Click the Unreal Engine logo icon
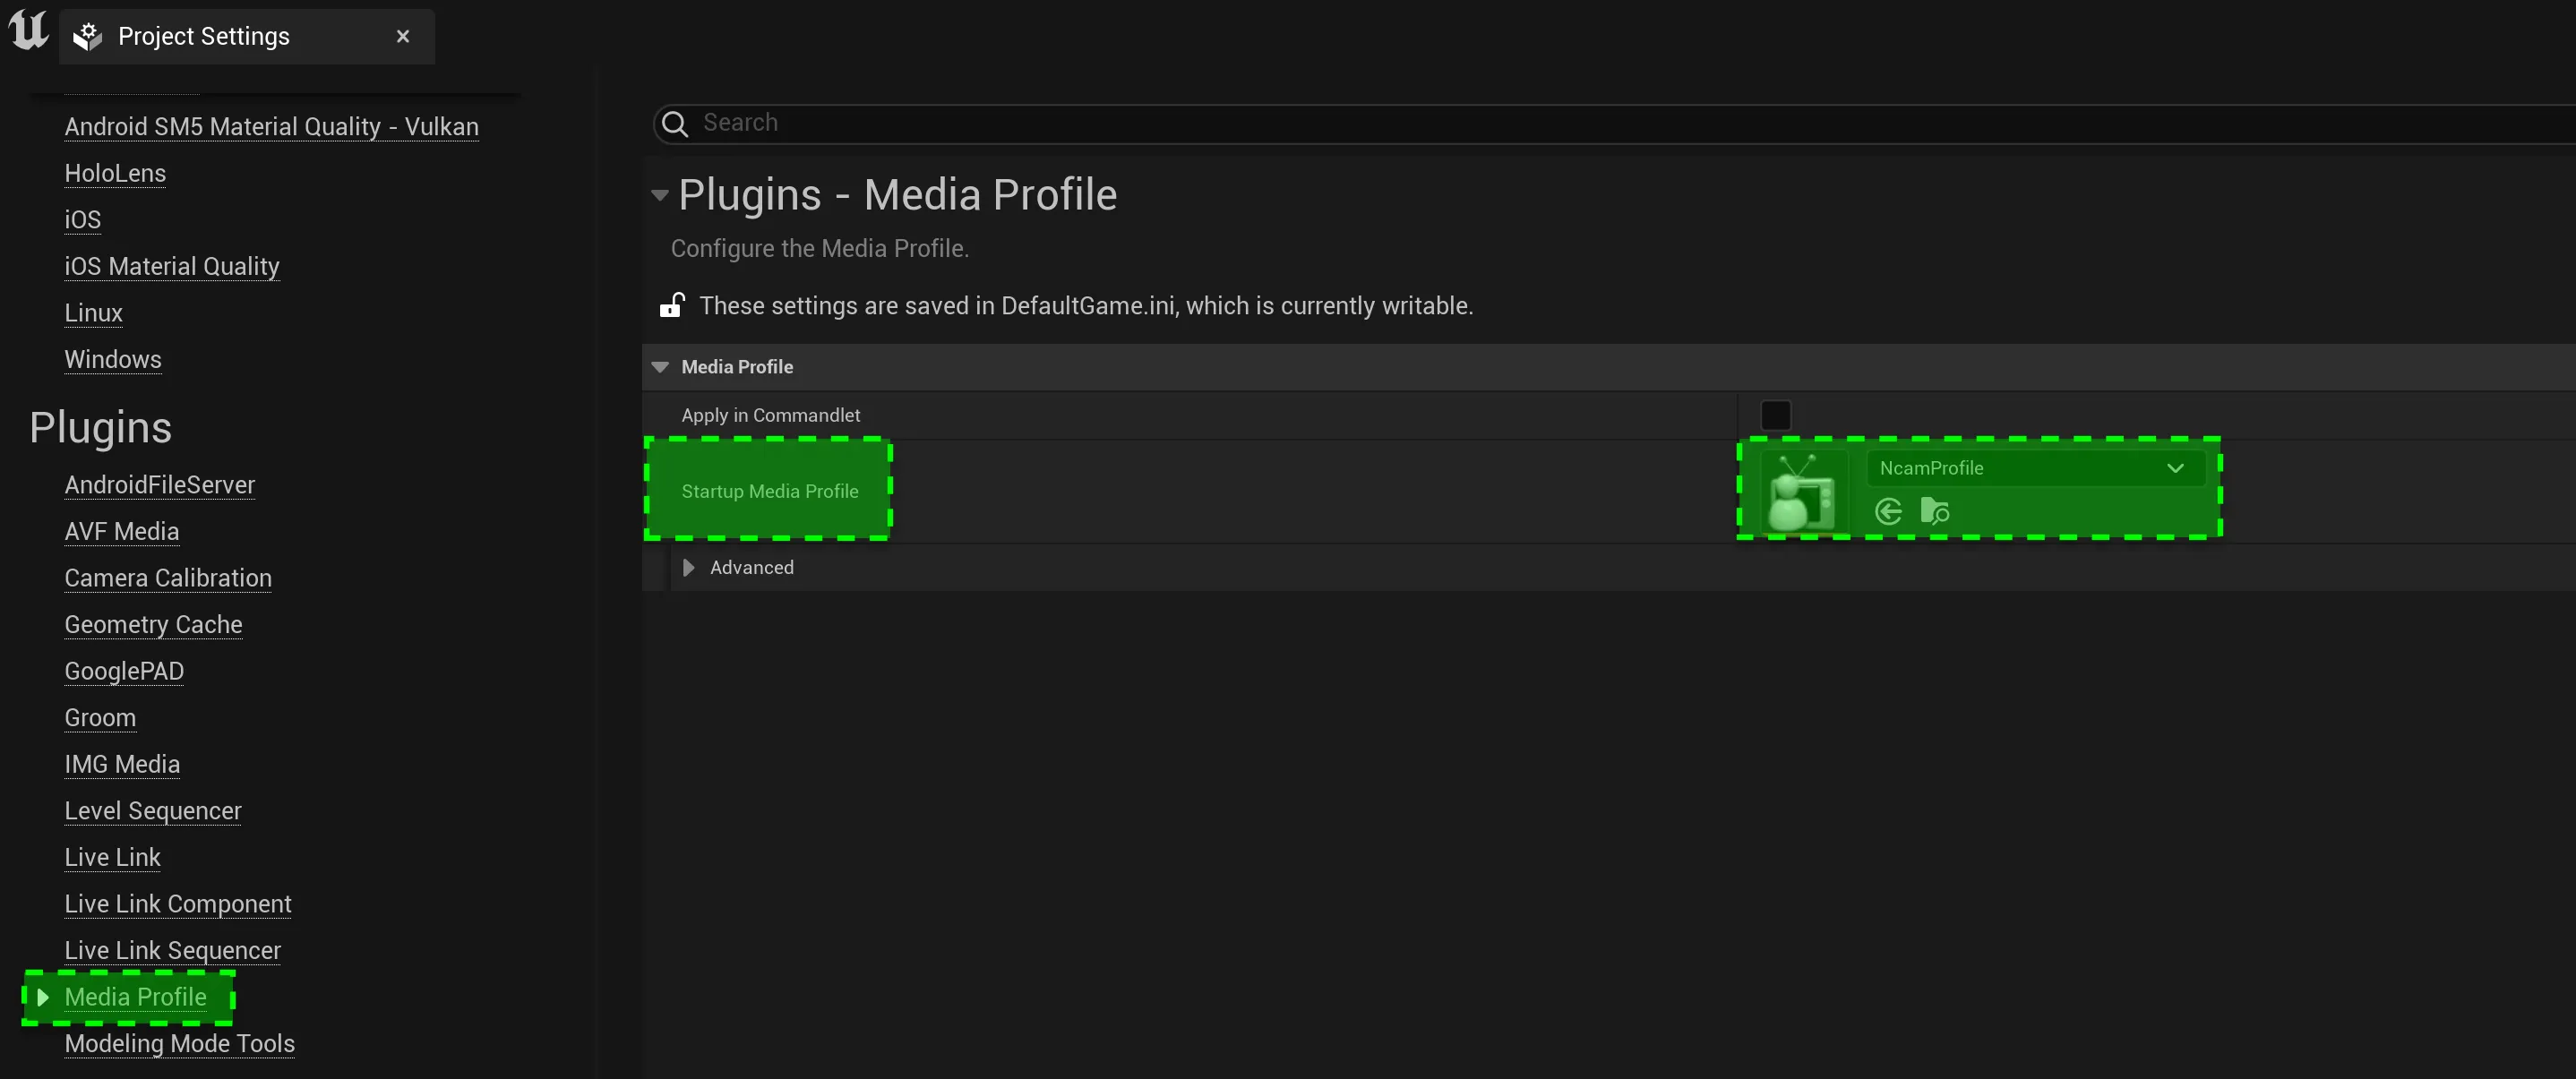This screenshot has width=2576, height=1079. (29, 30)
